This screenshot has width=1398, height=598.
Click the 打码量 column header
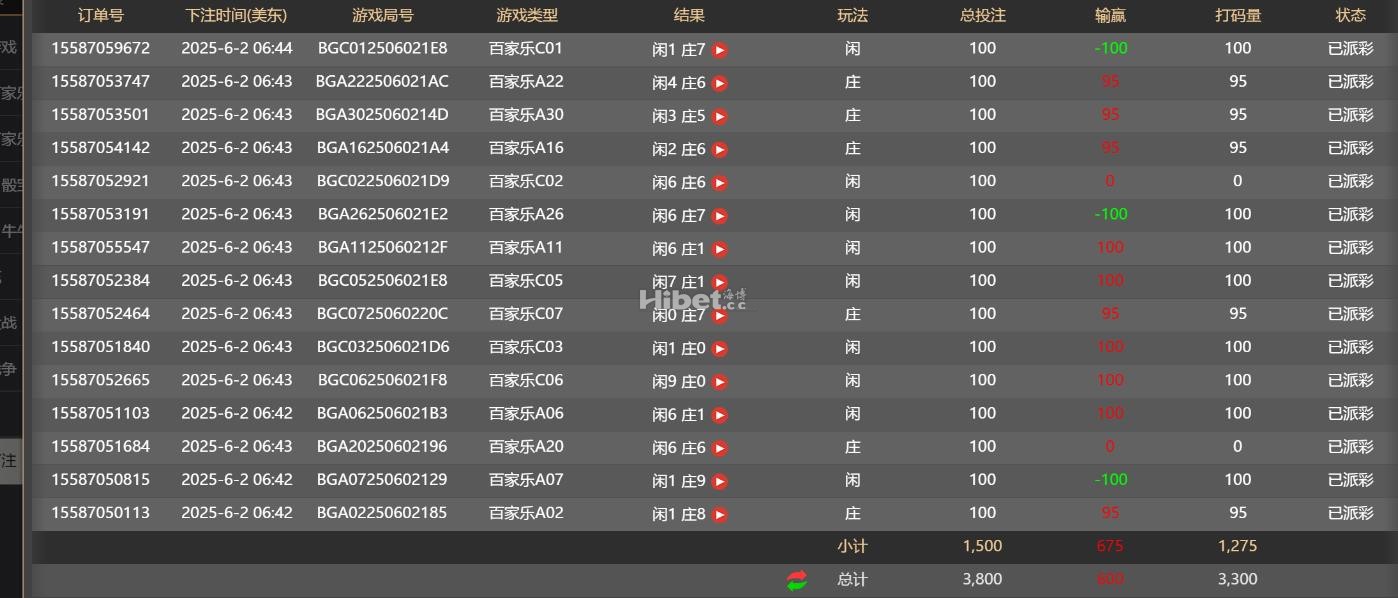[1237, 15]
